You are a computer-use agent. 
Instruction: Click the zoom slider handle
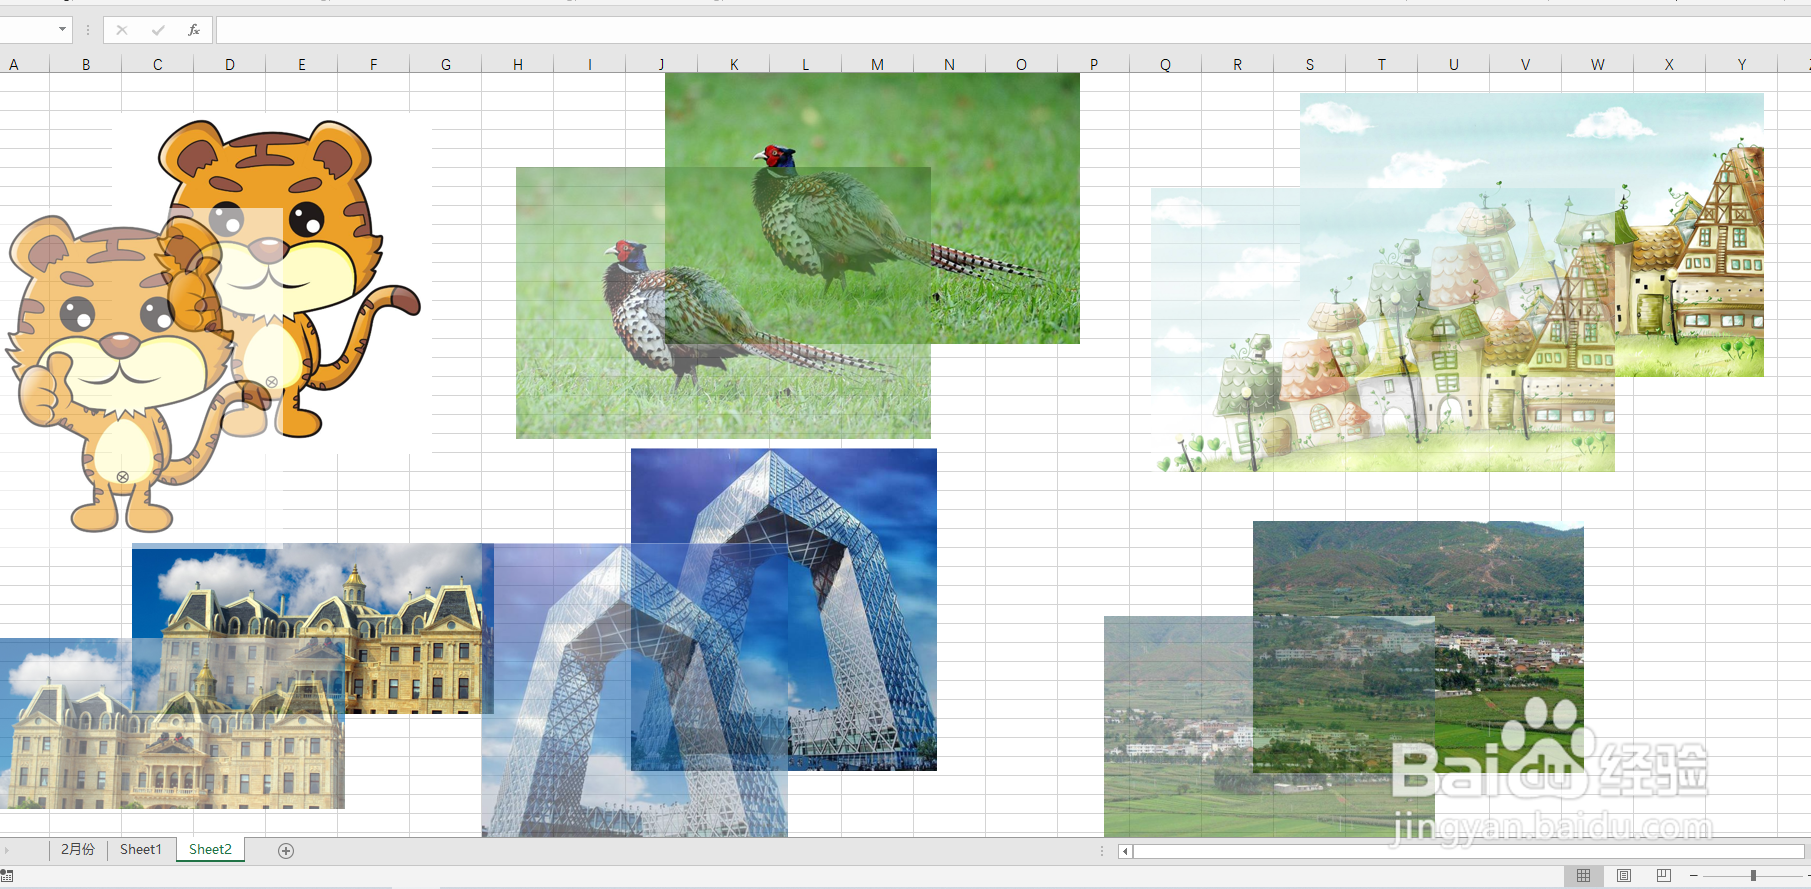(x=1753, y=876)
